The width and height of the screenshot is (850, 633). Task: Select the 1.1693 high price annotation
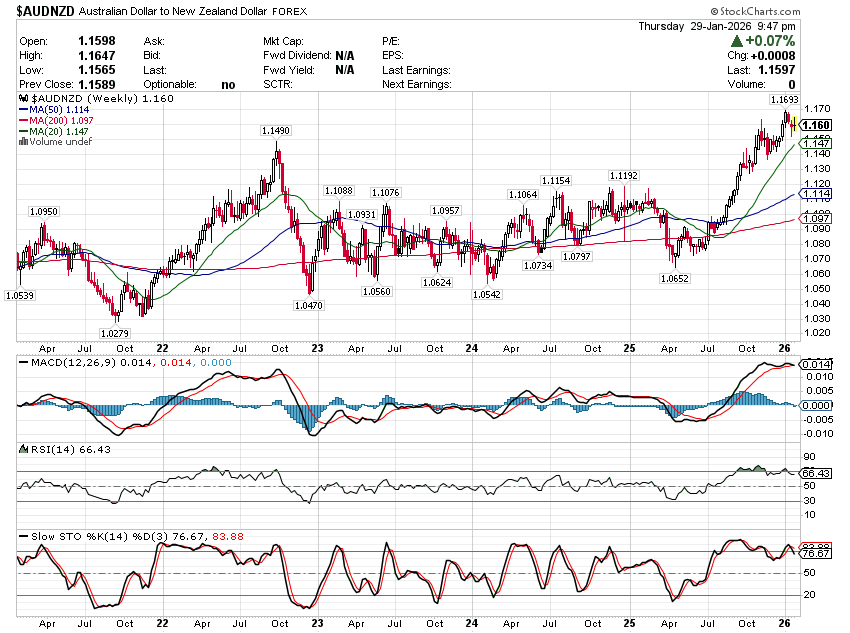(783, 101)
